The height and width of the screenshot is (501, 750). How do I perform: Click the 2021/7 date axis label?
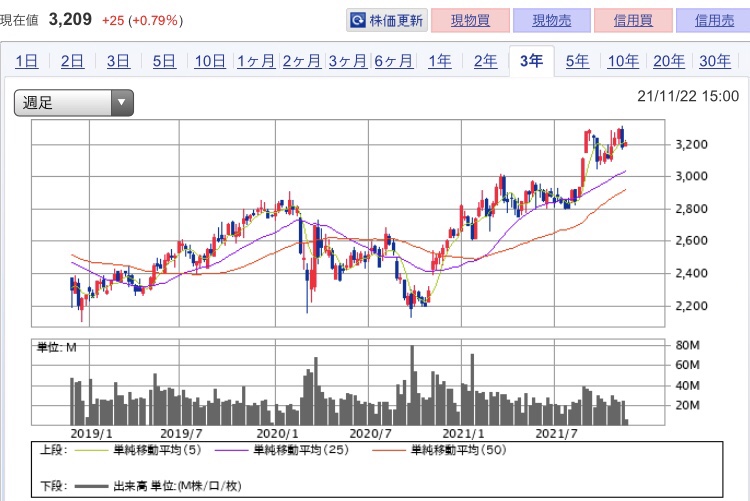[x=557, y=434]
